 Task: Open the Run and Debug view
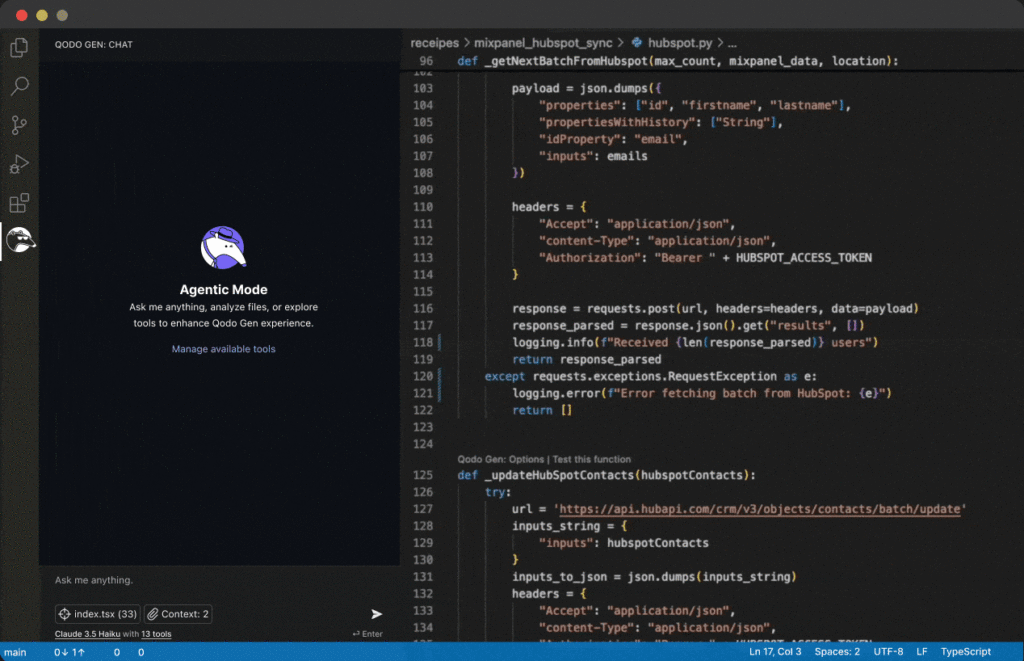[18, 164]
